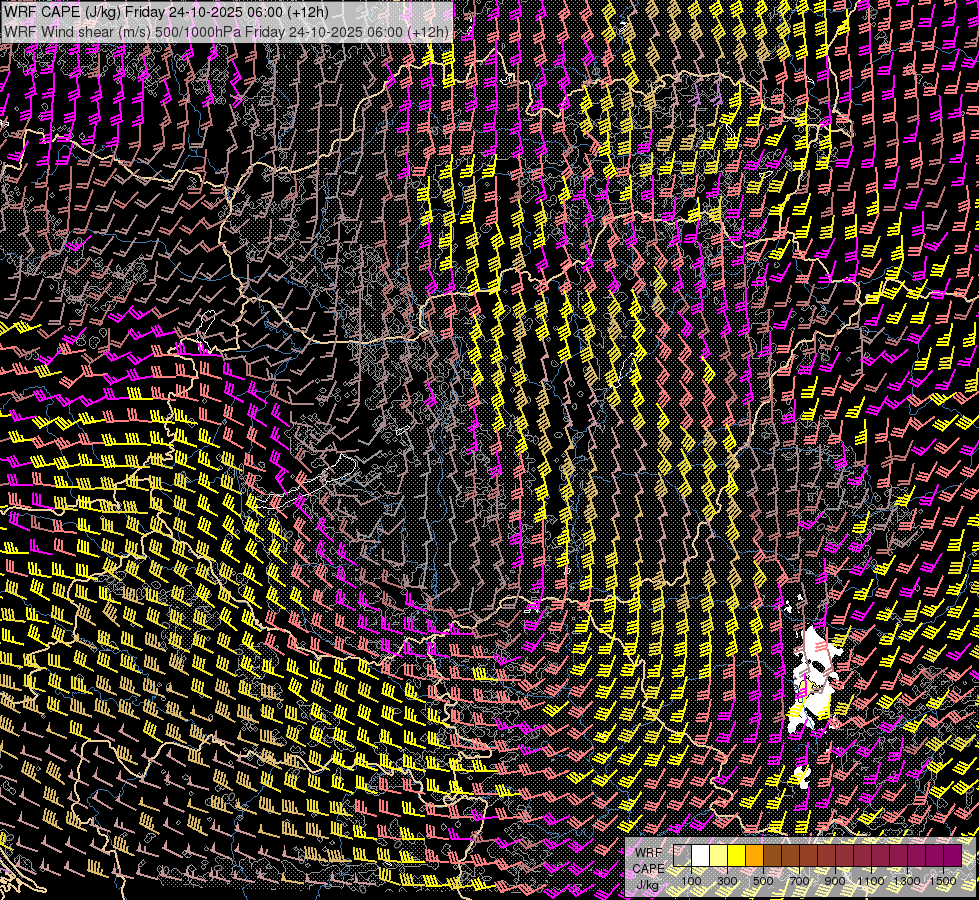Click the legend value 300

(727, 881)
